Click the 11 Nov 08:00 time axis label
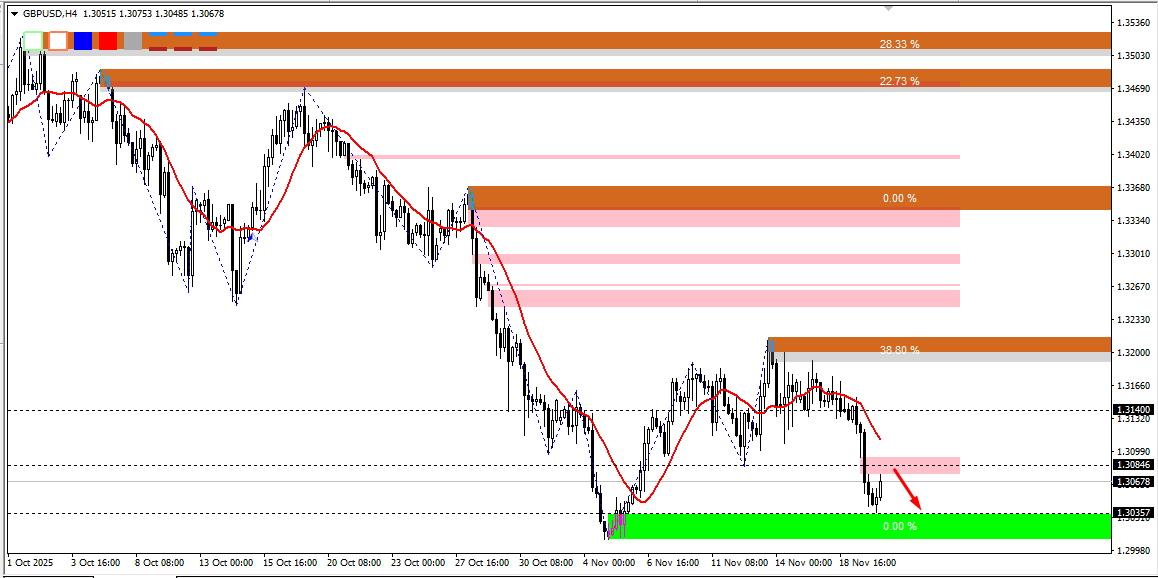This screenshot has width=1158, height=578. [739, 562]
